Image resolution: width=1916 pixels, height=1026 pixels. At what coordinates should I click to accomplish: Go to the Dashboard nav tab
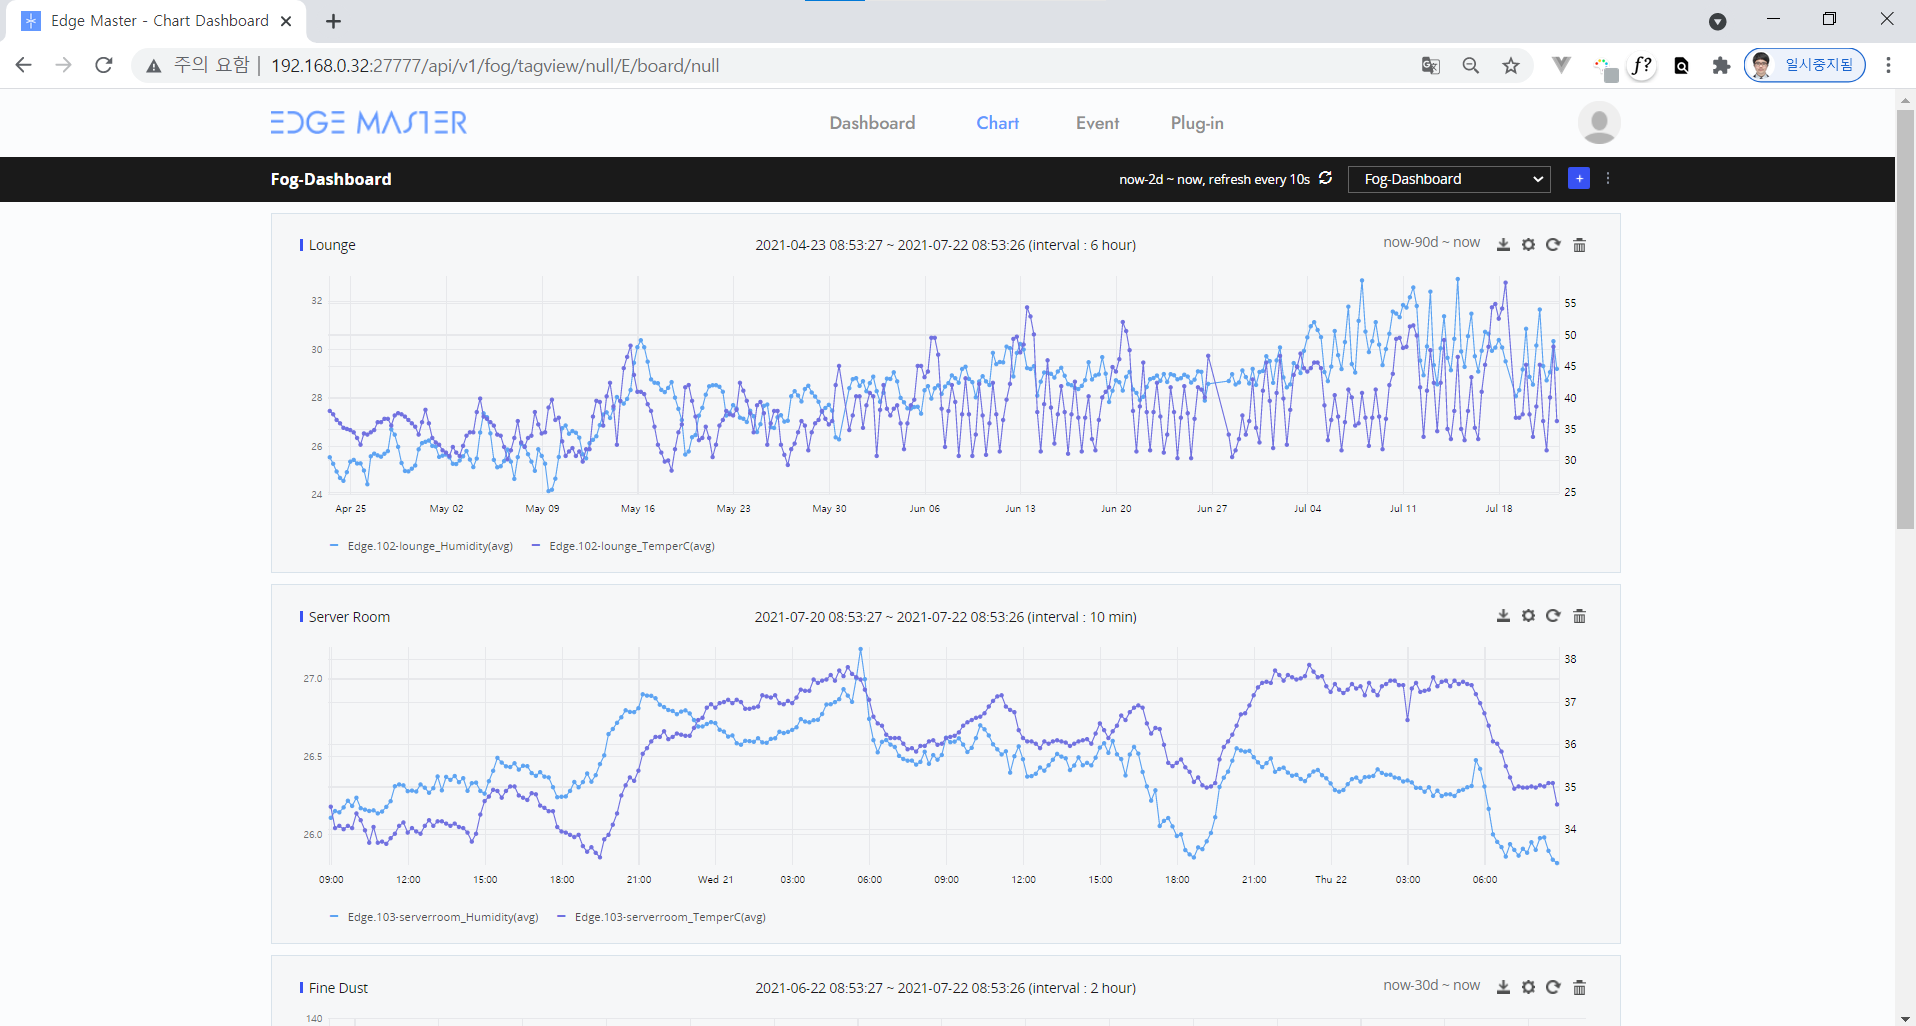coord(872,123)
